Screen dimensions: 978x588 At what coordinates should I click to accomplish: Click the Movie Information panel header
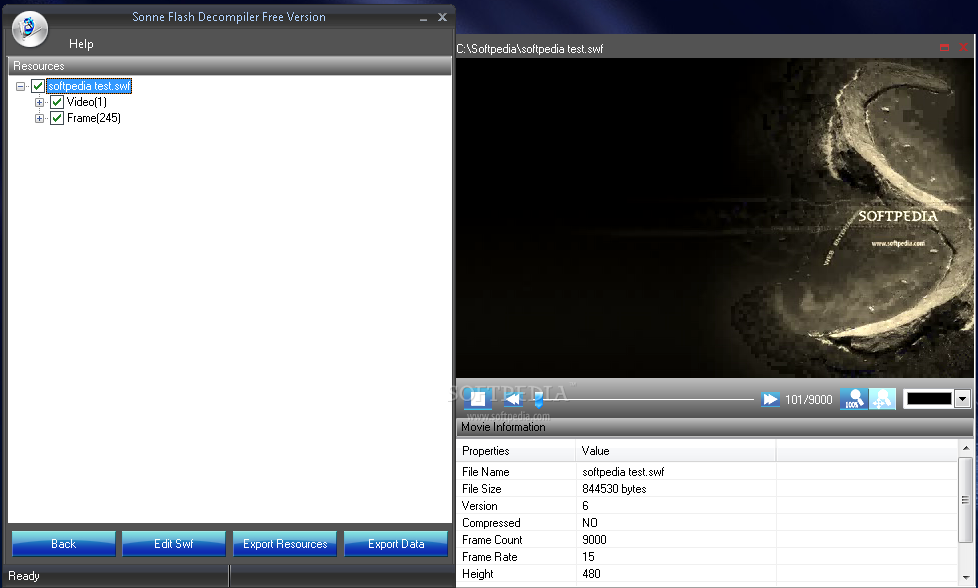pos(716,427)
